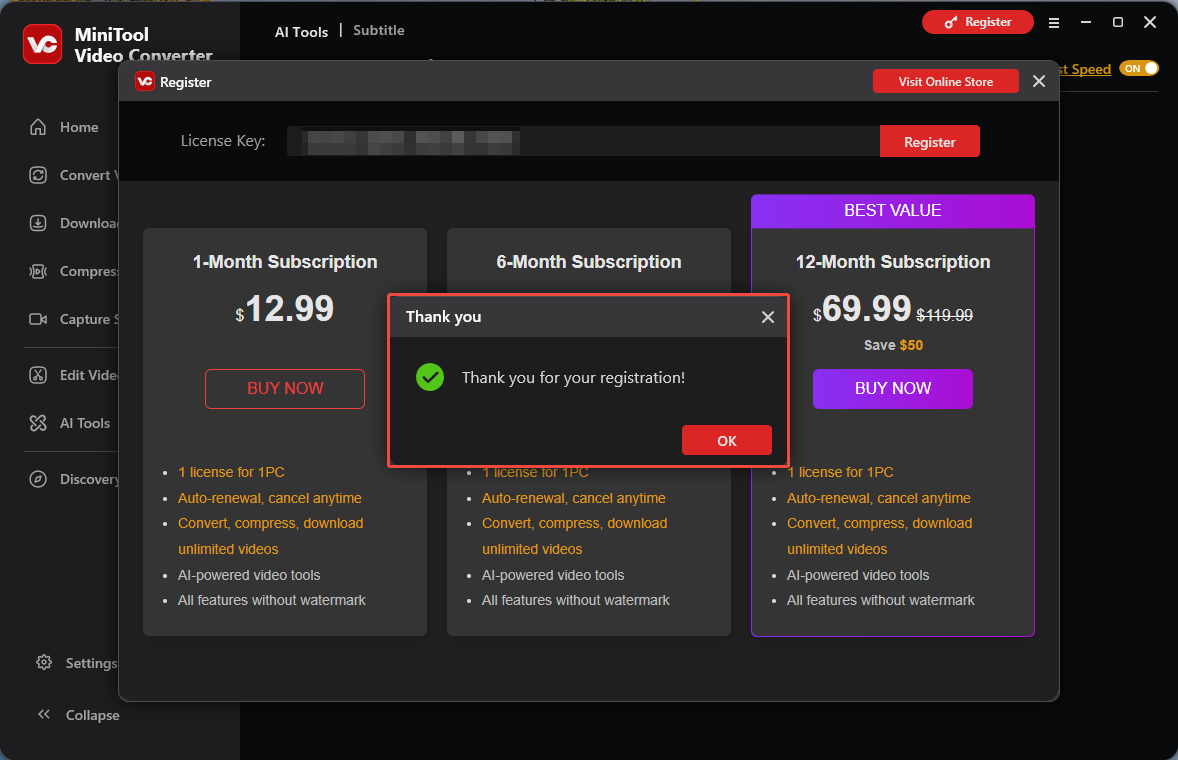Click the Edit Video sidebar icon
Viewport: 1178px width, 760px height.
click(x=38, y=375)
